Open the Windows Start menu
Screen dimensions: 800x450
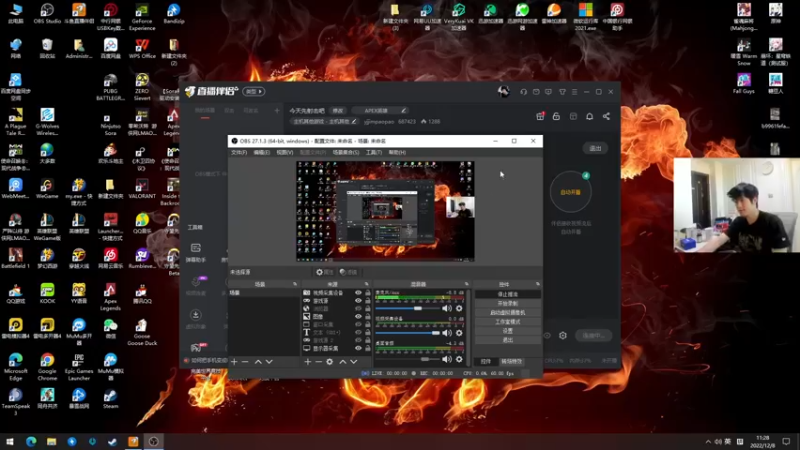pos(10,441)
